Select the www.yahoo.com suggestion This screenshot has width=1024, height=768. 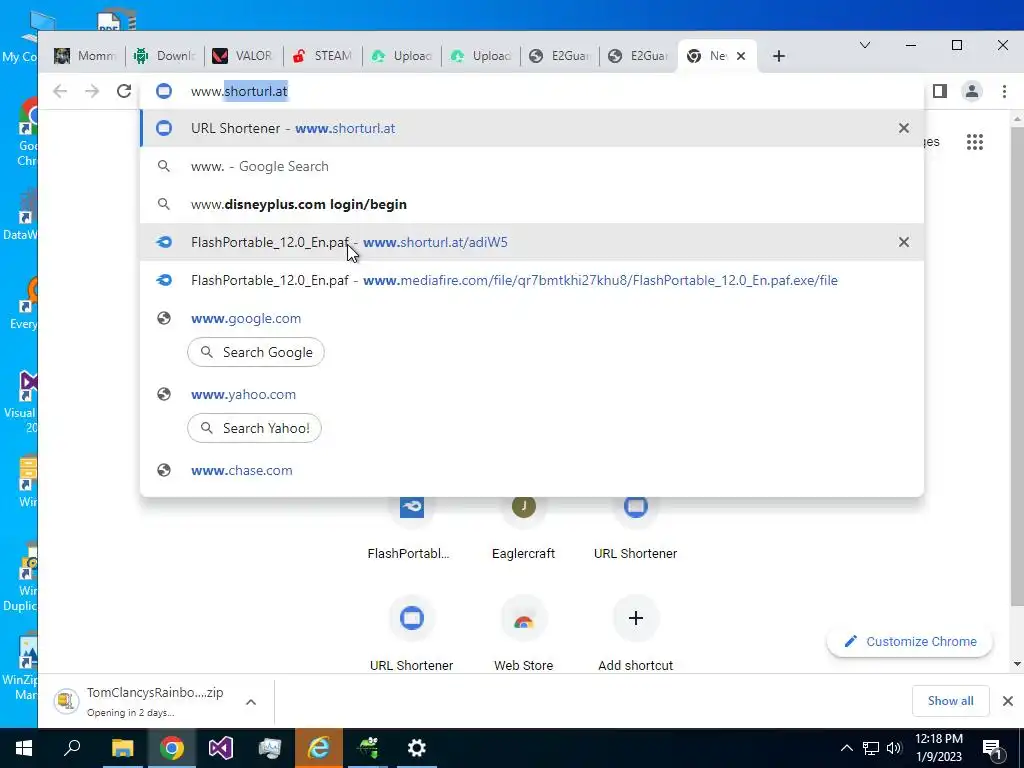[x=532, y=394]
